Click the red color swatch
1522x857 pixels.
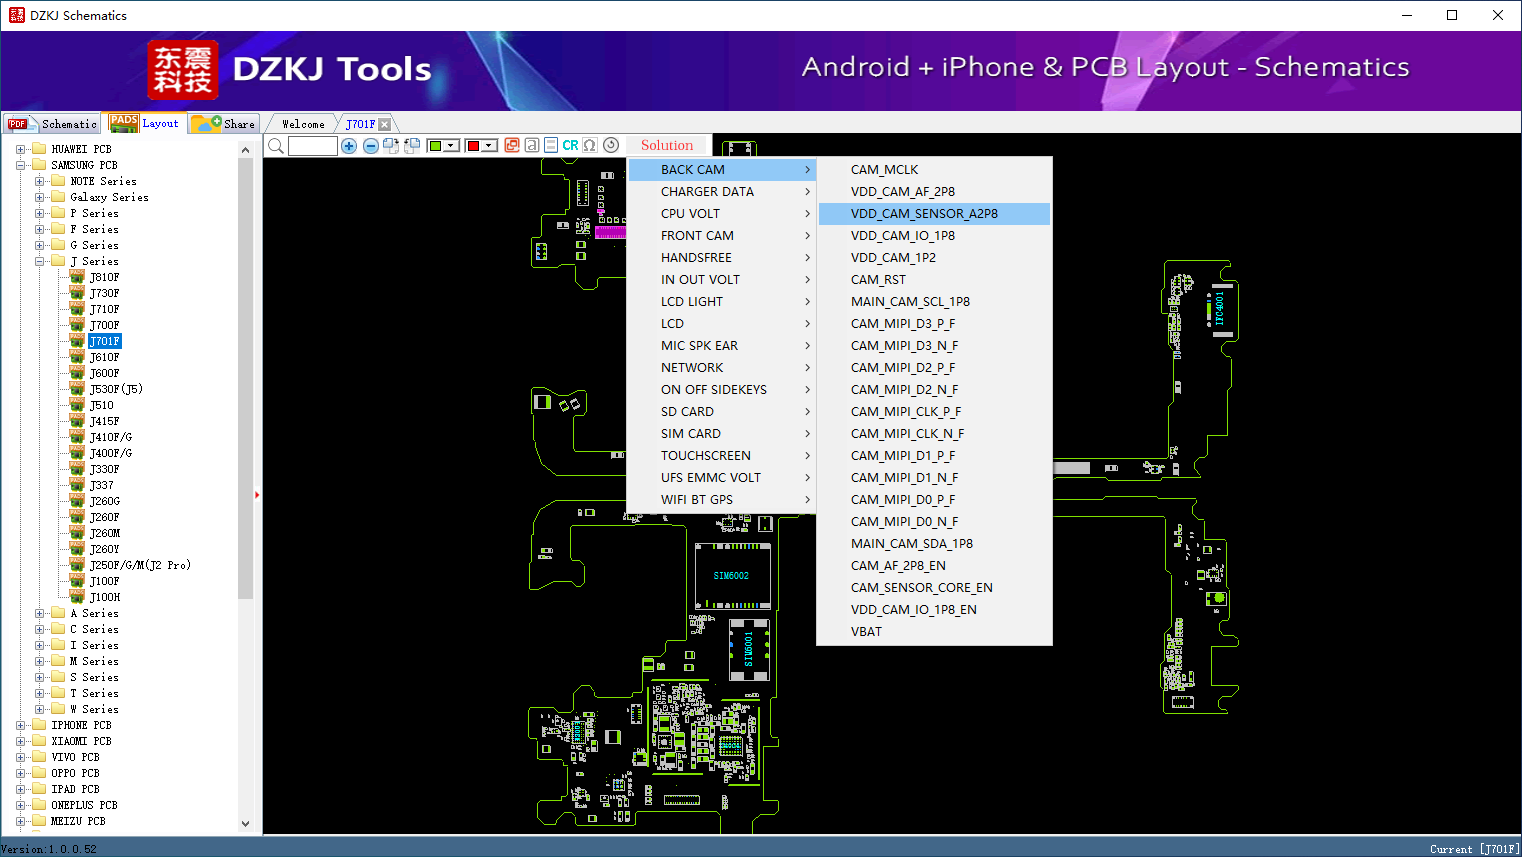tap(473, 146)
